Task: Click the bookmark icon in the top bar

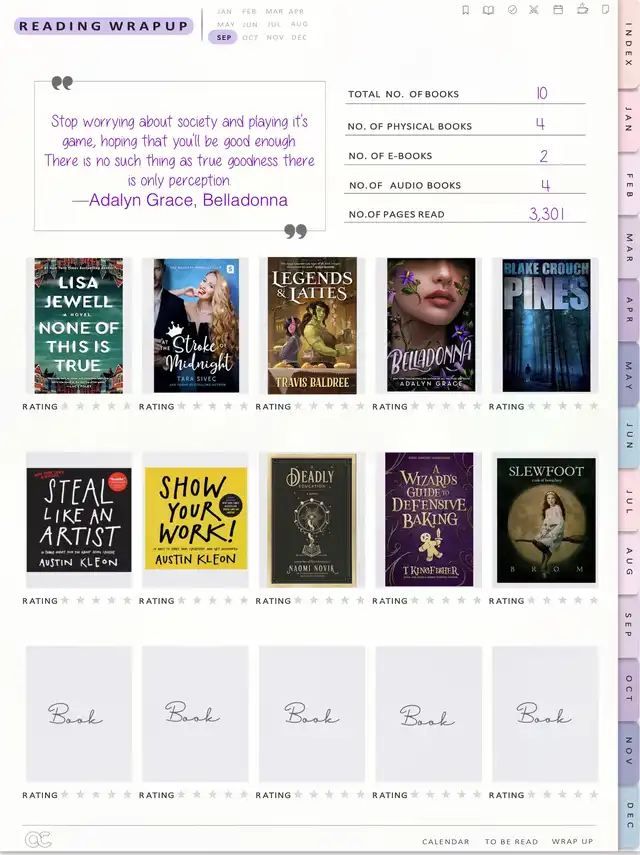Action: (466, 10)
